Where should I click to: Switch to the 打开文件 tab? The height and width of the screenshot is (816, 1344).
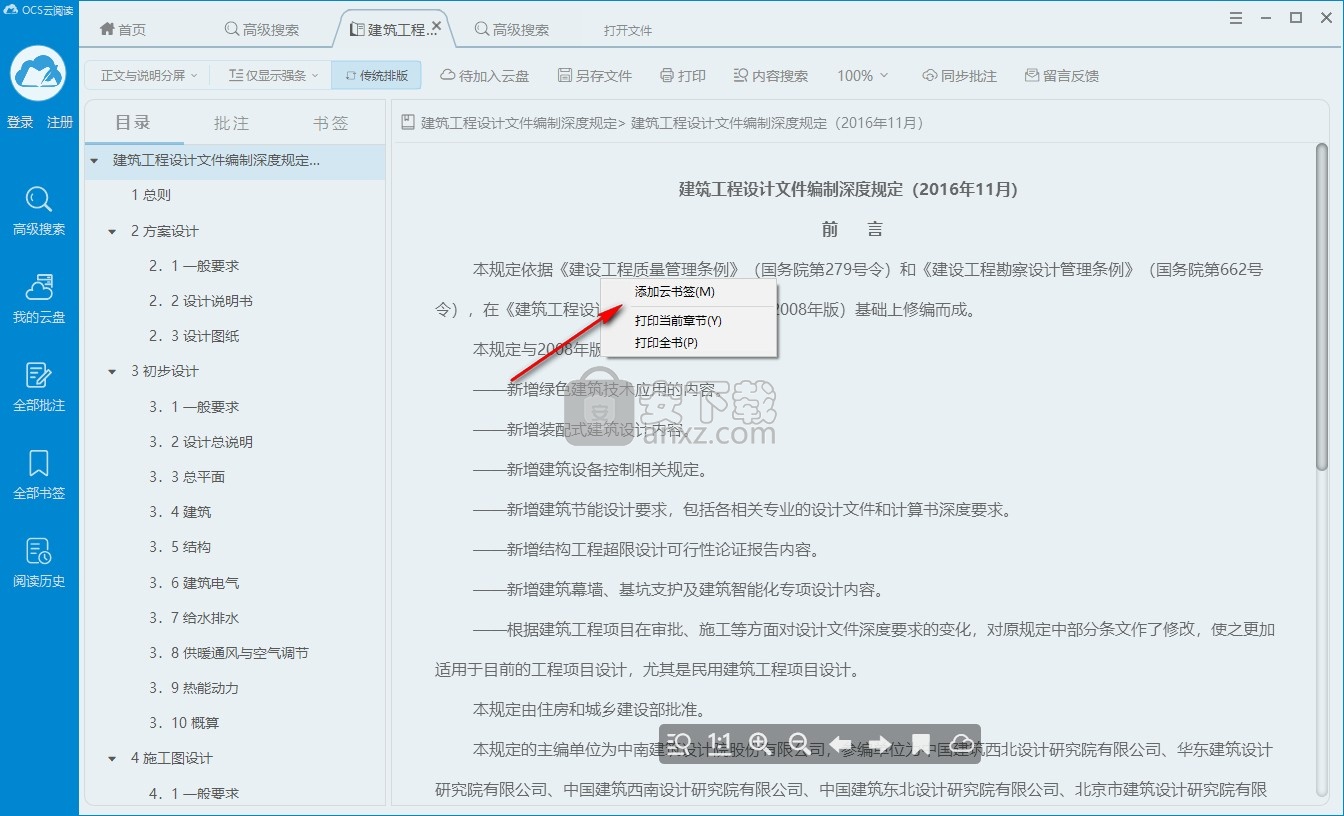pyautogui.click(x=628, y=30)
